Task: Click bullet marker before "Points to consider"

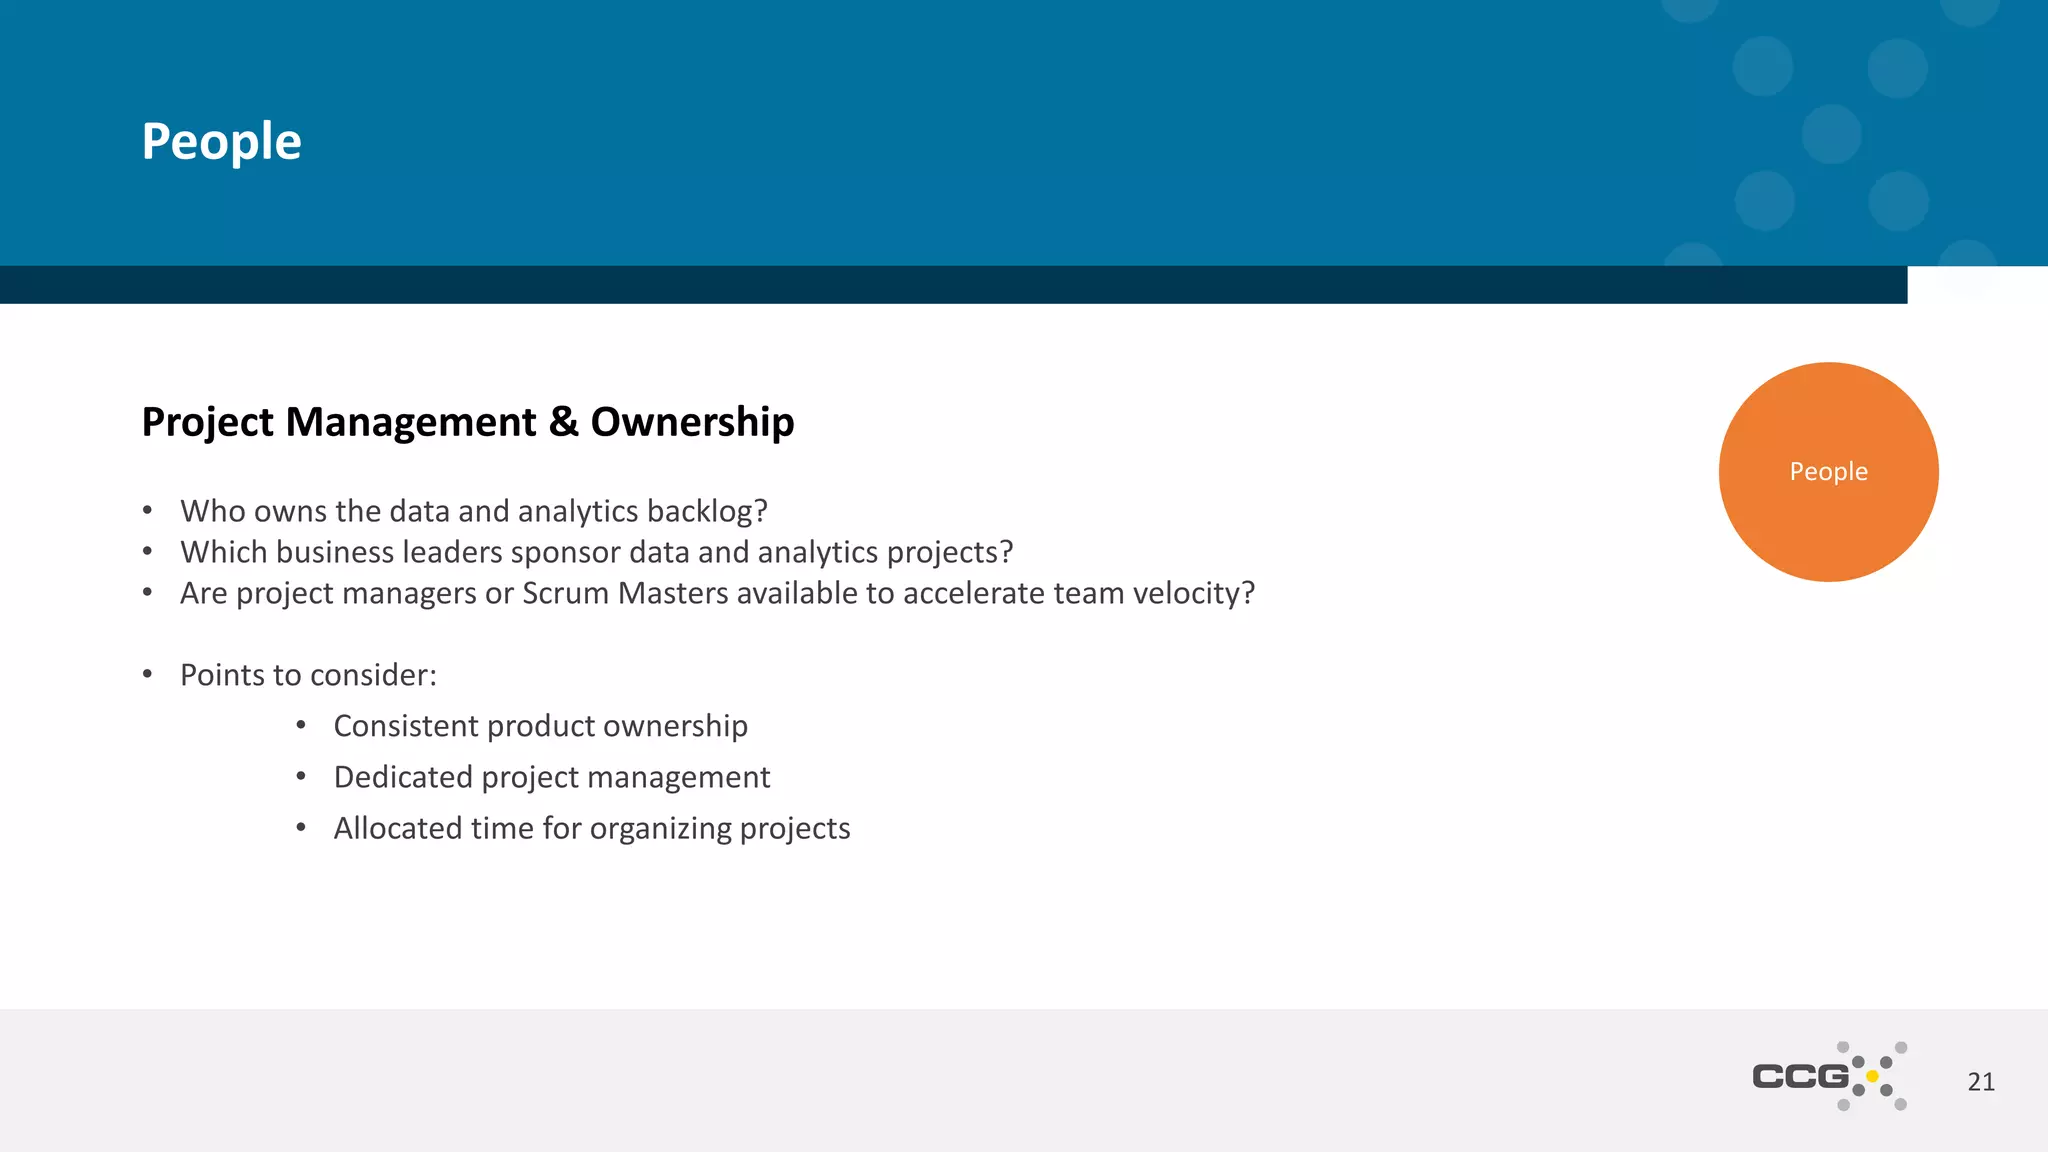Action: click(x=147, y=675)
